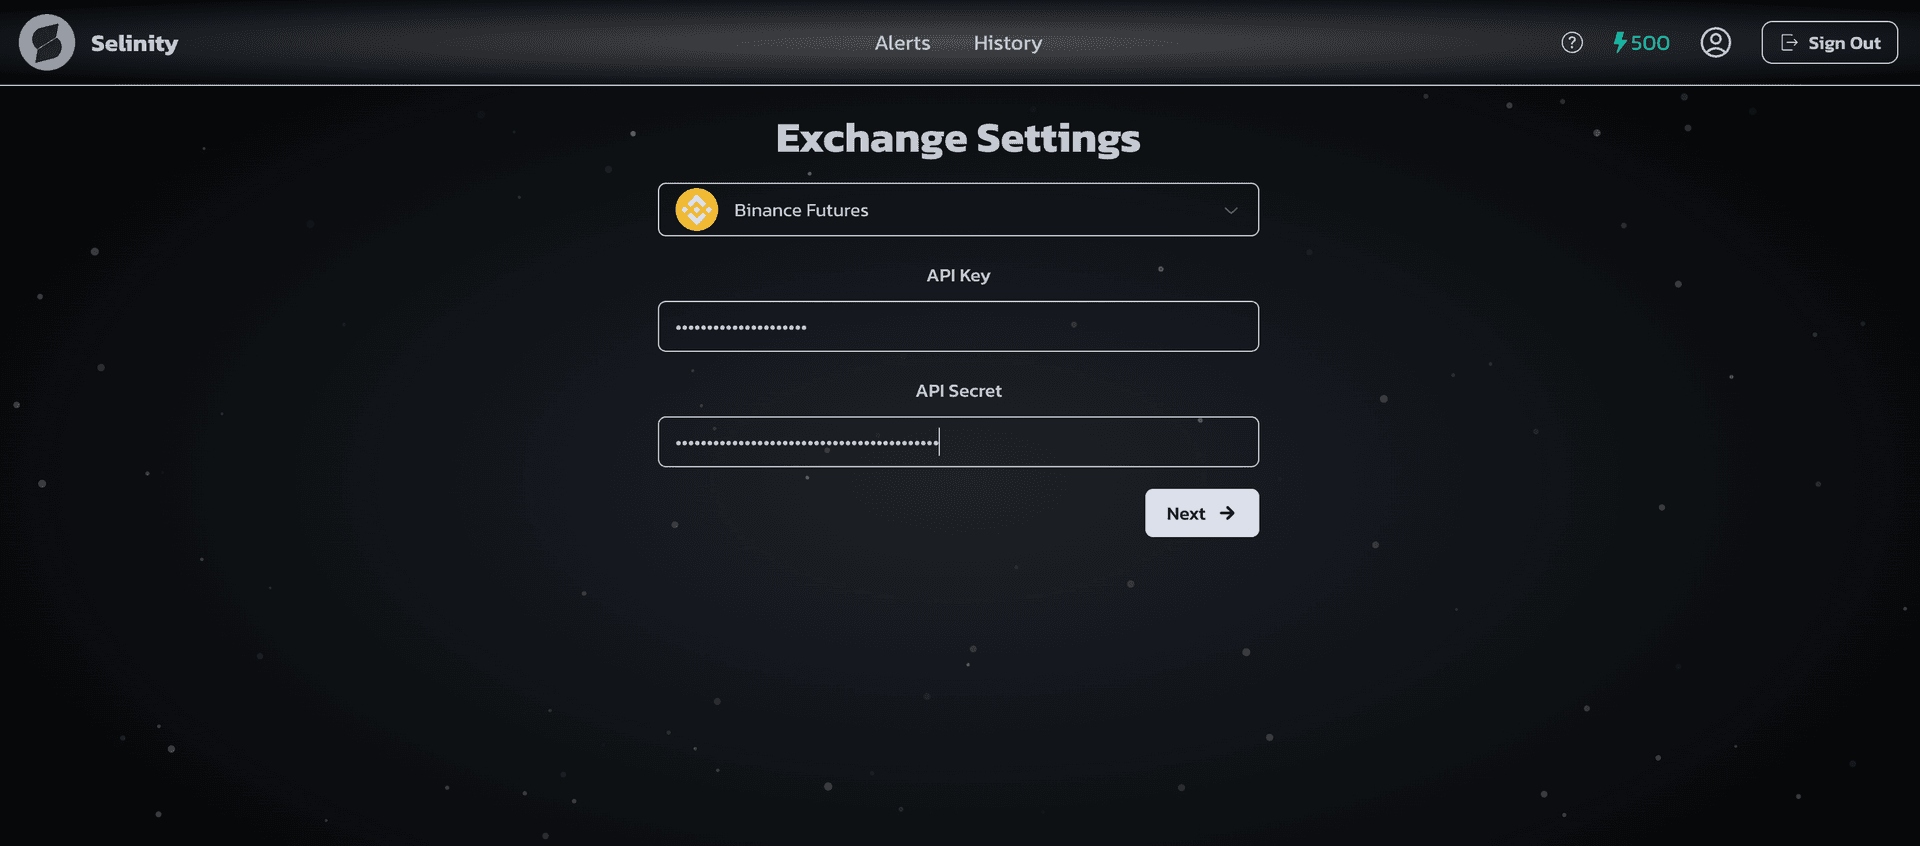Click the exit arrow icon in Sign Out
This screenshot has height=846, width=1920.
pos(1789,43)
